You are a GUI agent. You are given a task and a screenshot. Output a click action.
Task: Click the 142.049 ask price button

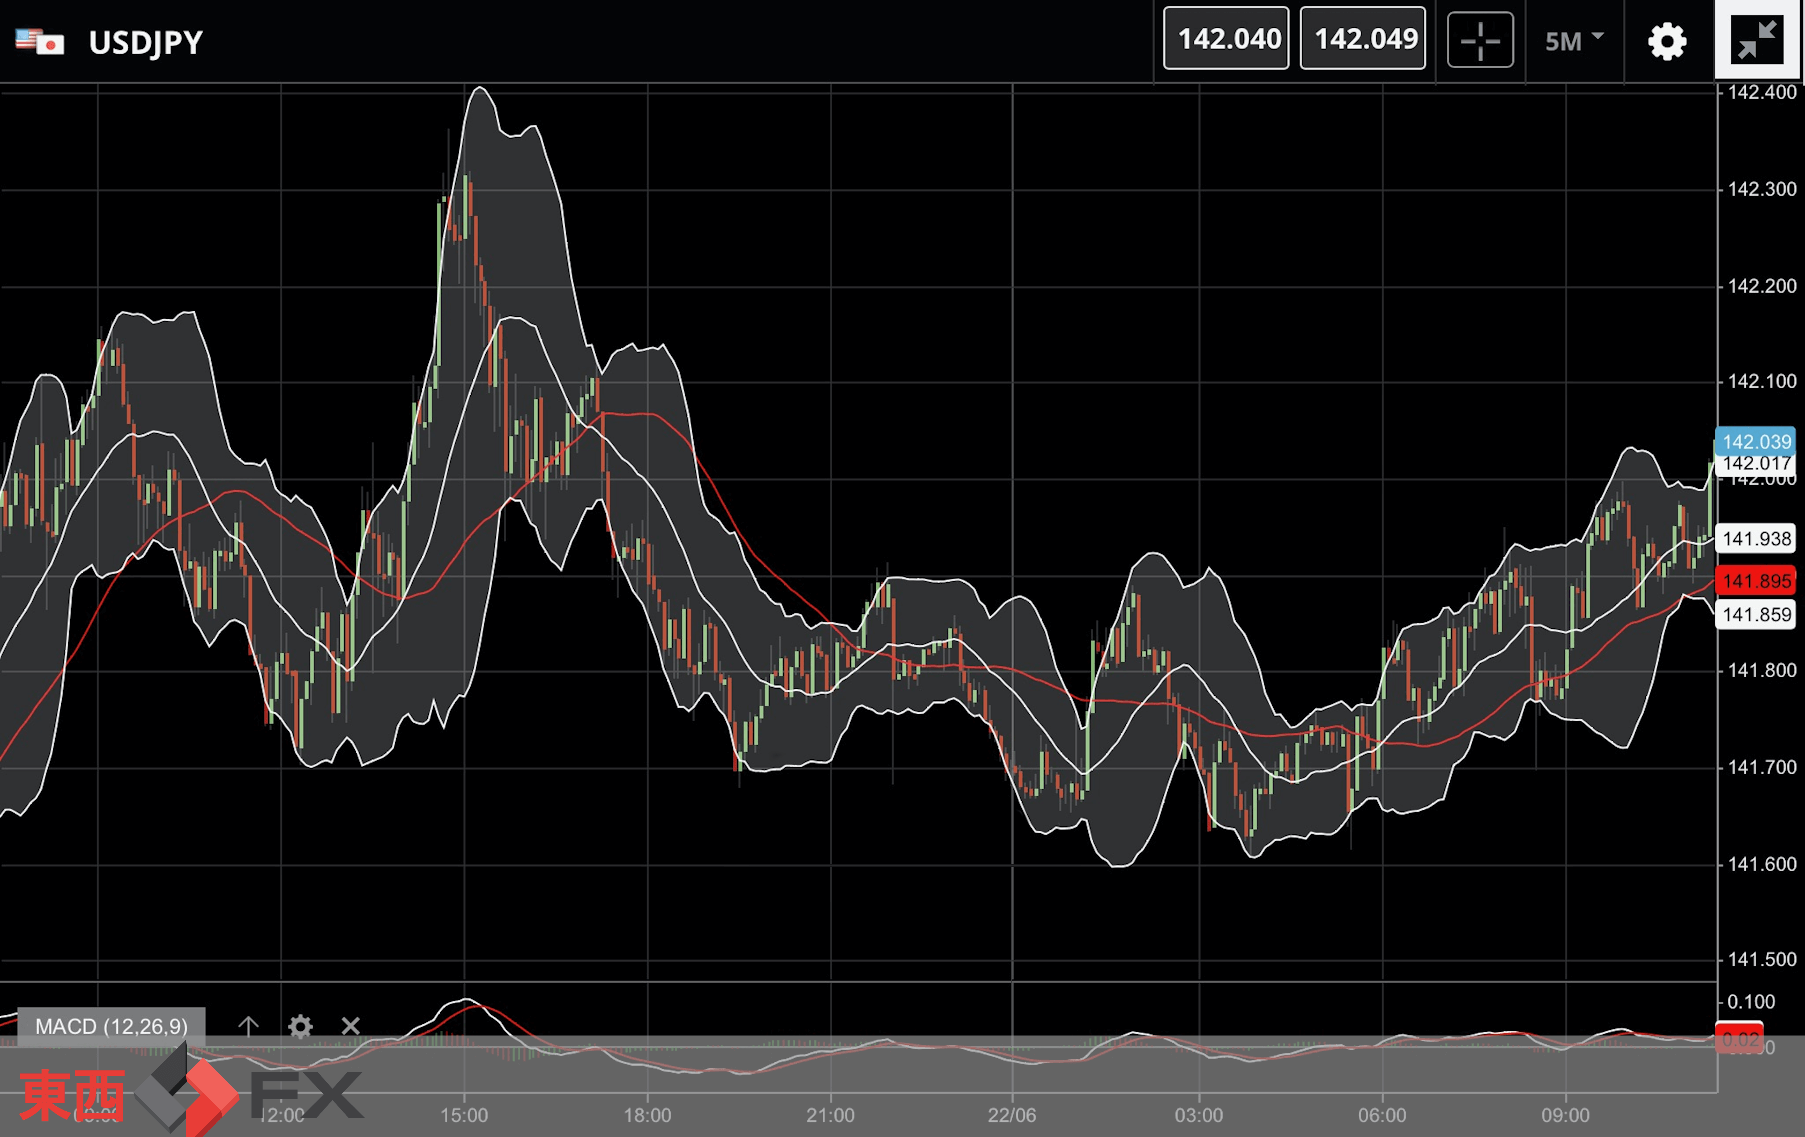1363,39
